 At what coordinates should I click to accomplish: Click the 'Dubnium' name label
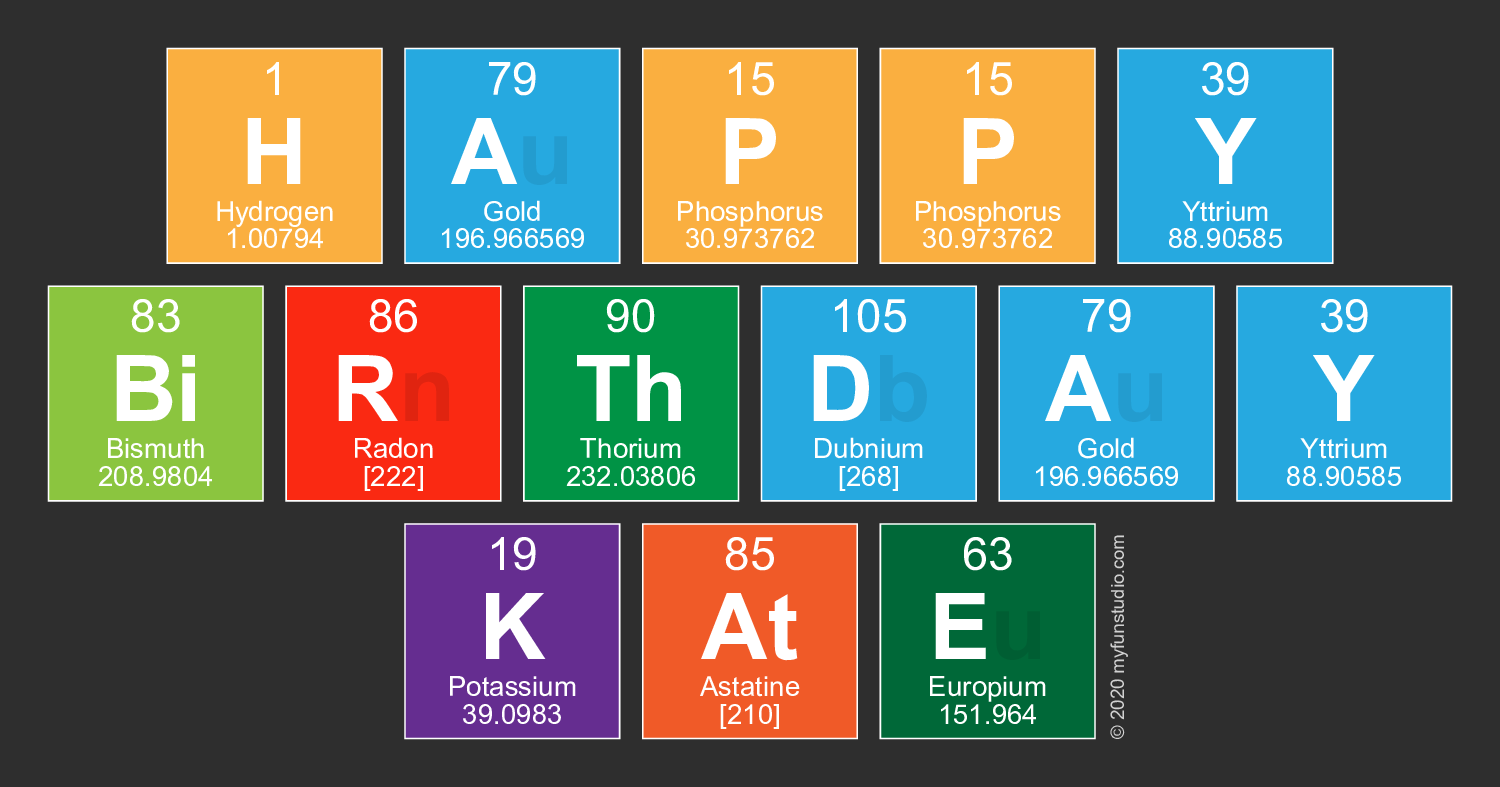pos(869,449)
